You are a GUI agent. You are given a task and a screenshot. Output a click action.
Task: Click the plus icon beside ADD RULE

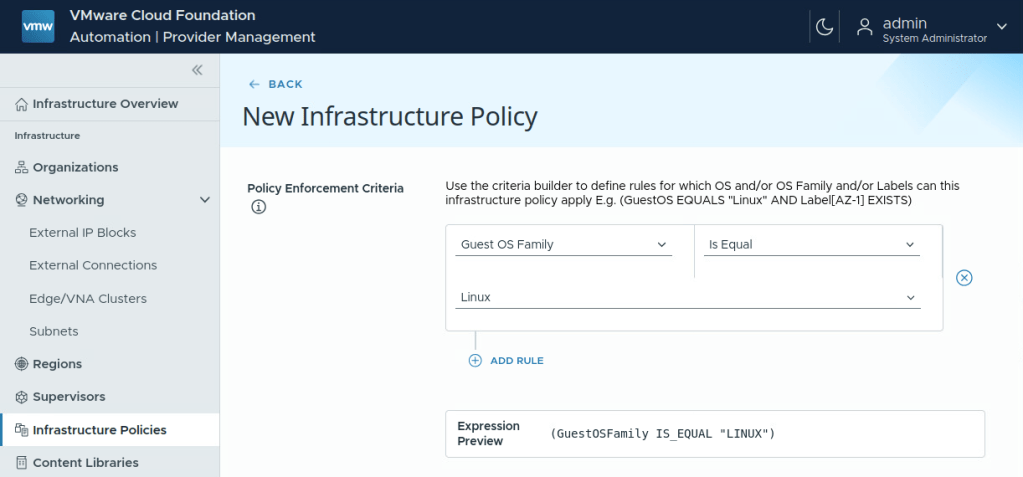pyautogui.click(x=475, y=360)
